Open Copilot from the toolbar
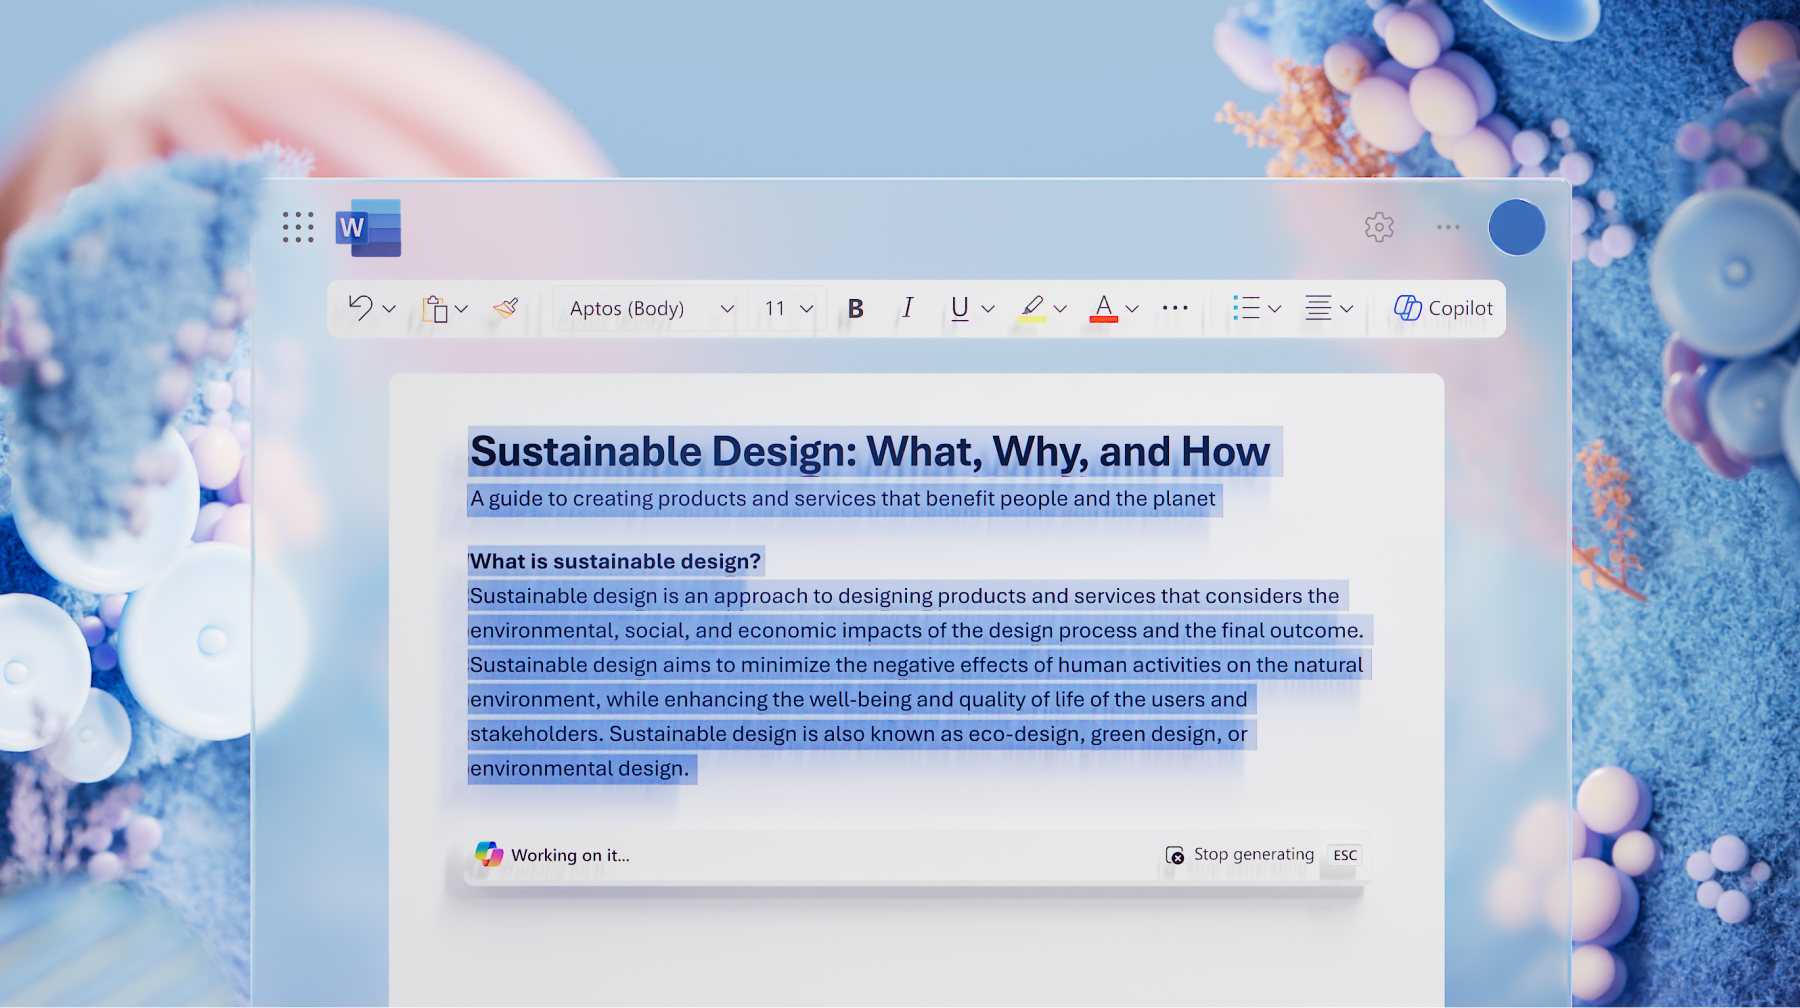1800x1008 pixels. click(x=1443, y=308)
